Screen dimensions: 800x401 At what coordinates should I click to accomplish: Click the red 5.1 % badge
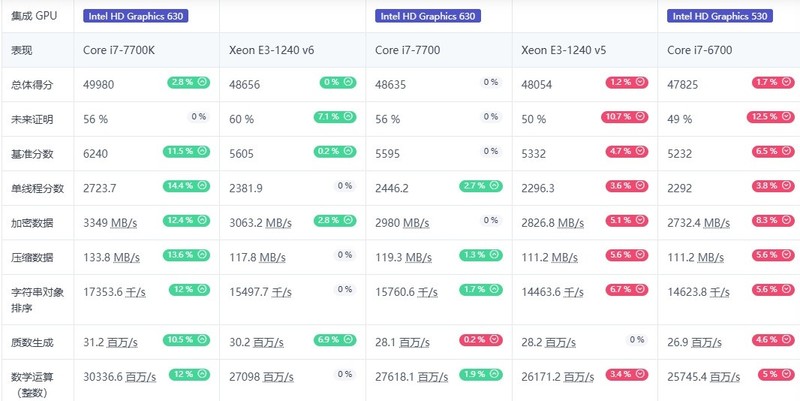[x=627, y=220]
